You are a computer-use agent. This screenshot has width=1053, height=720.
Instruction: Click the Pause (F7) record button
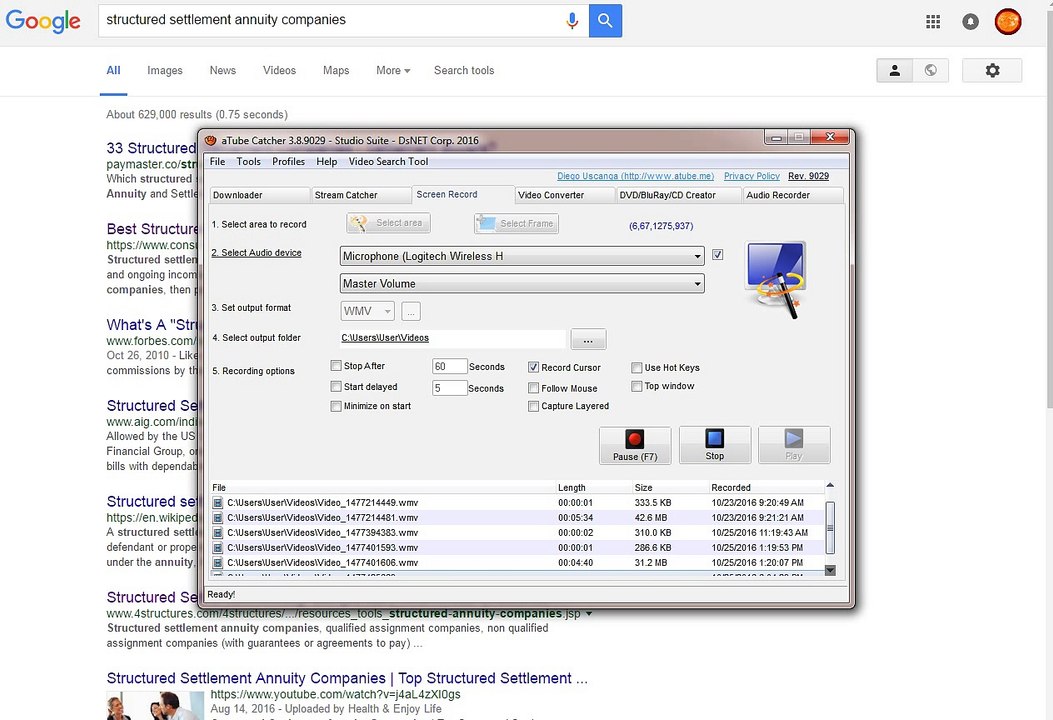coord(635,445)
